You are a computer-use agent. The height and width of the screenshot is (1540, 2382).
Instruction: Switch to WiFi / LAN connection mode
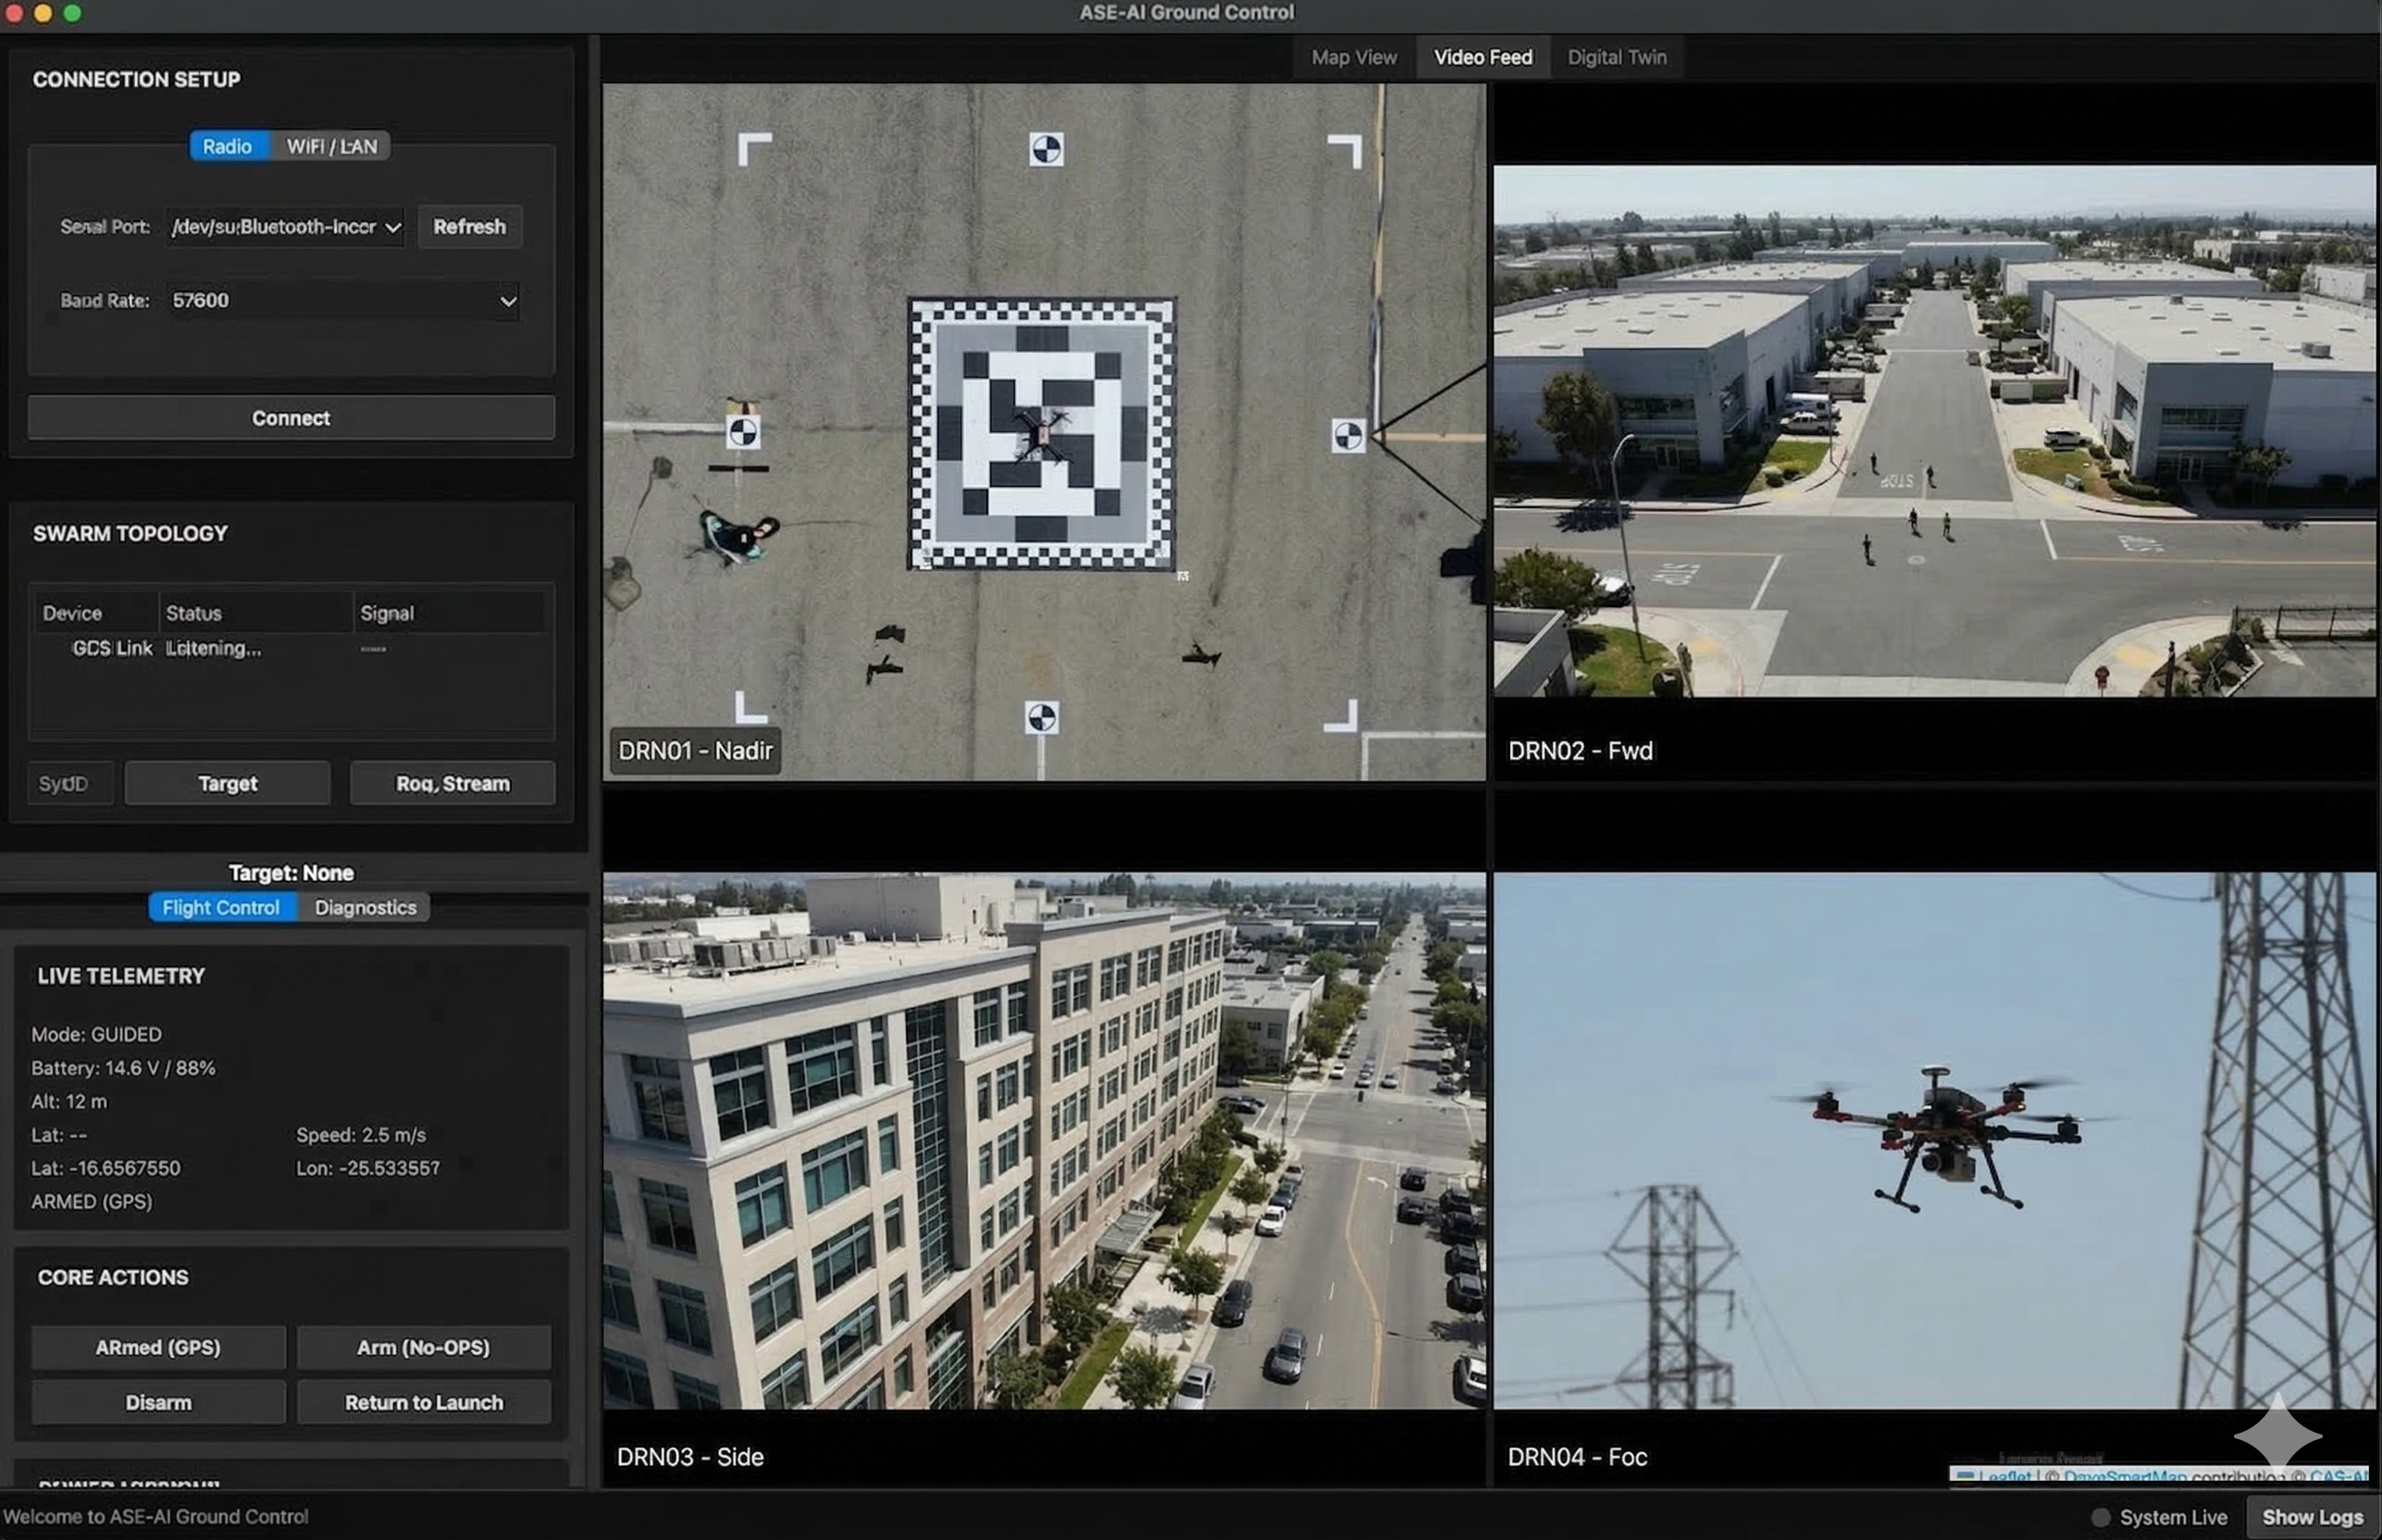point(331,146)
